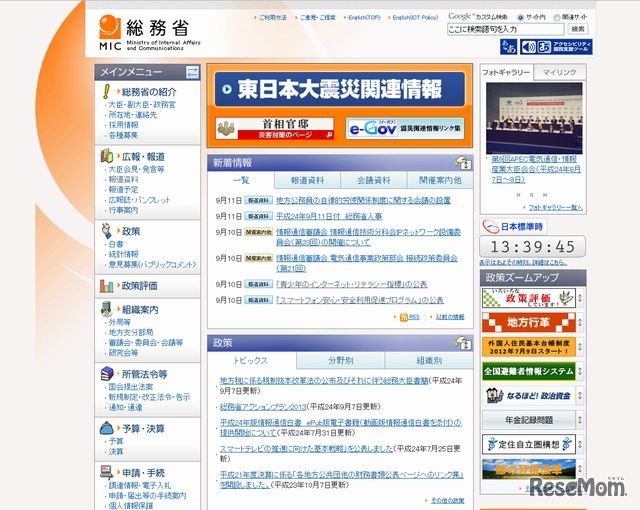Viewport: 640px width, 510px height.
Task: Click the 政策評価 chart icon
Action: [x=107, y=286]
